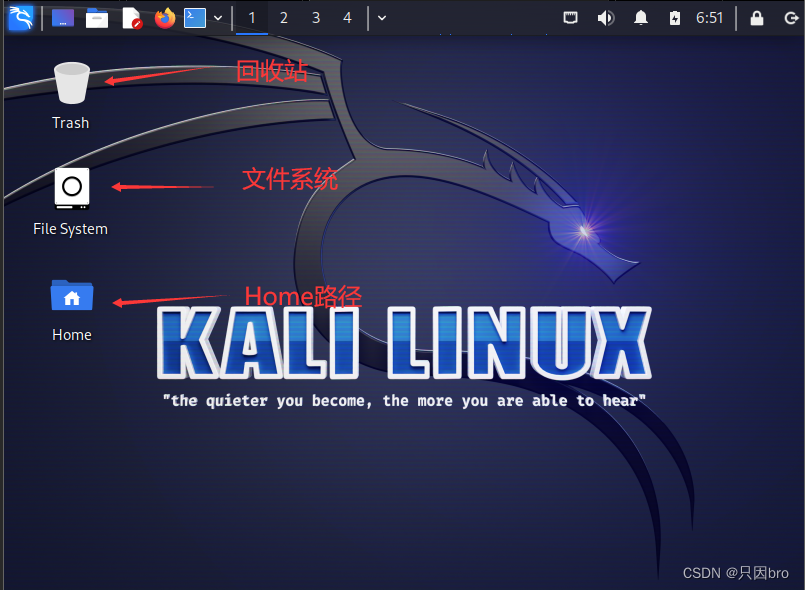Click the 6:51 clock
The height and width of the screenshot is (590, 805).
[710, 18]
